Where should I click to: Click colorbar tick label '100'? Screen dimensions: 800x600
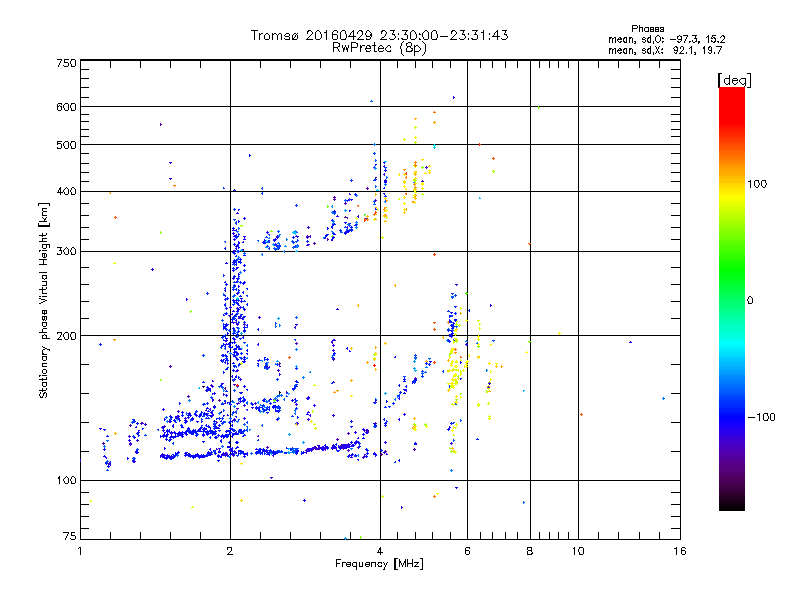click(x=757, y=184)
